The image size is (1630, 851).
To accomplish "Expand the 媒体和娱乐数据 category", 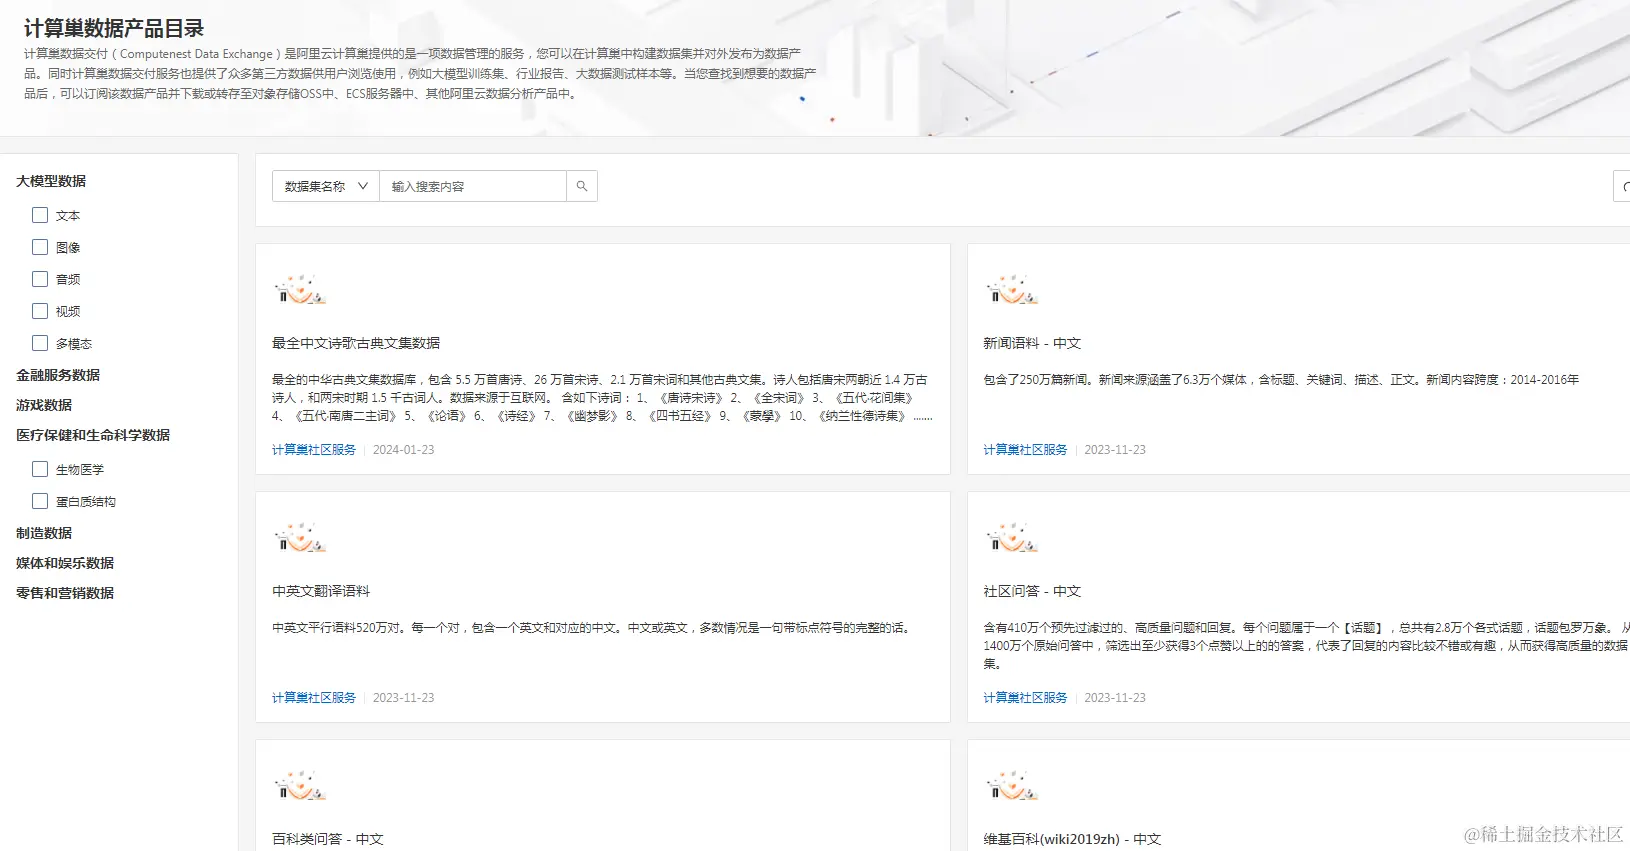I will 65,563.
